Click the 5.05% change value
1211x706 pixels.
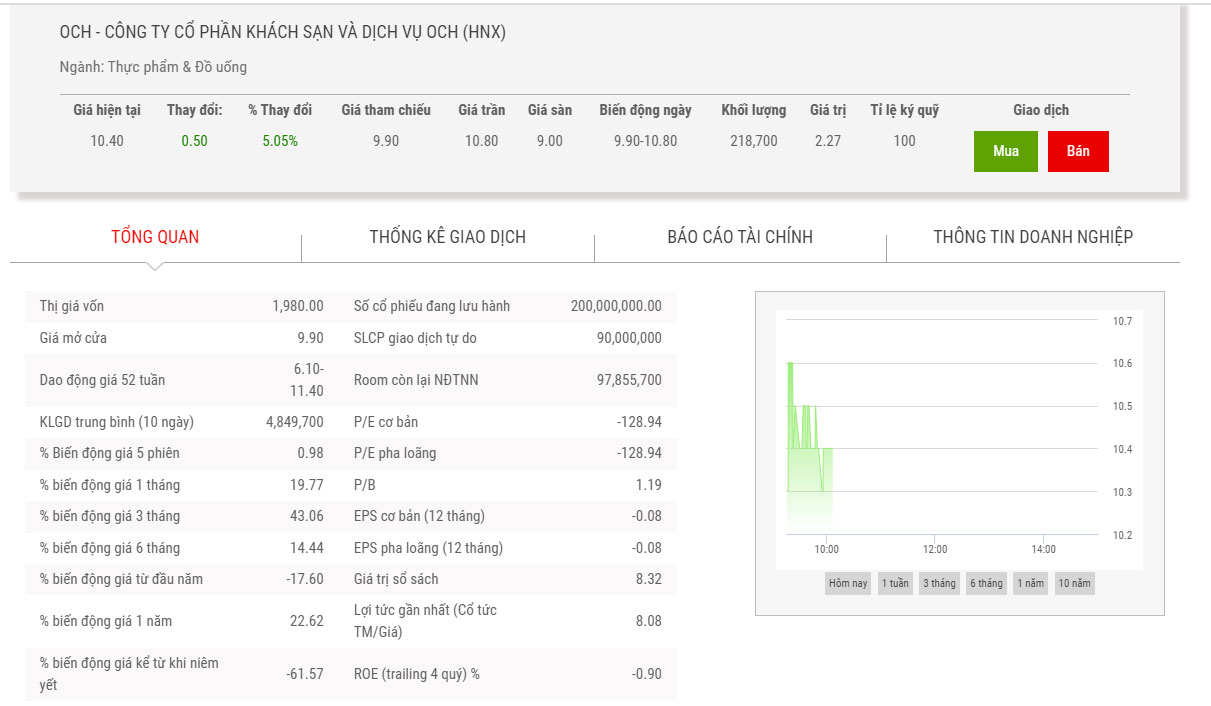[280, 141]
